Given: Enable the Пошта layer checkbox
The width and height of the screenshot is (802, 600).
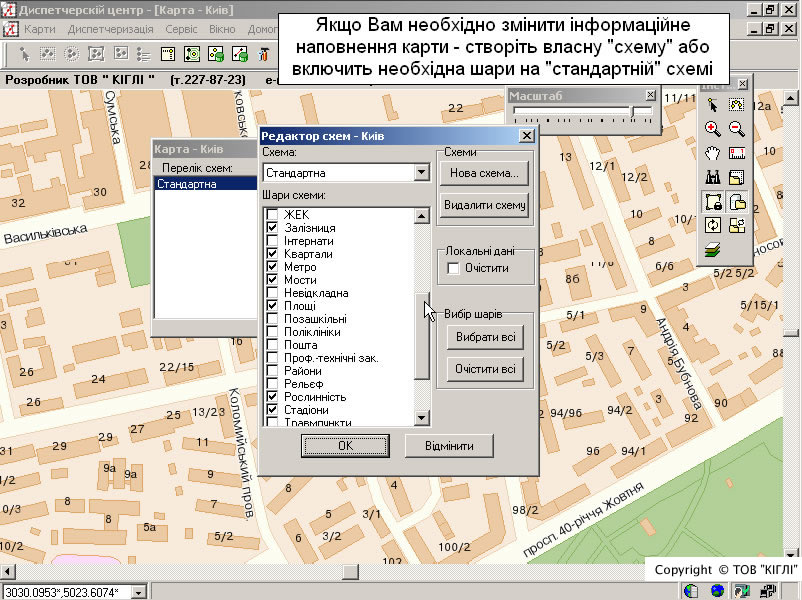Looking at the screenshot, I should tap(272, 345).
